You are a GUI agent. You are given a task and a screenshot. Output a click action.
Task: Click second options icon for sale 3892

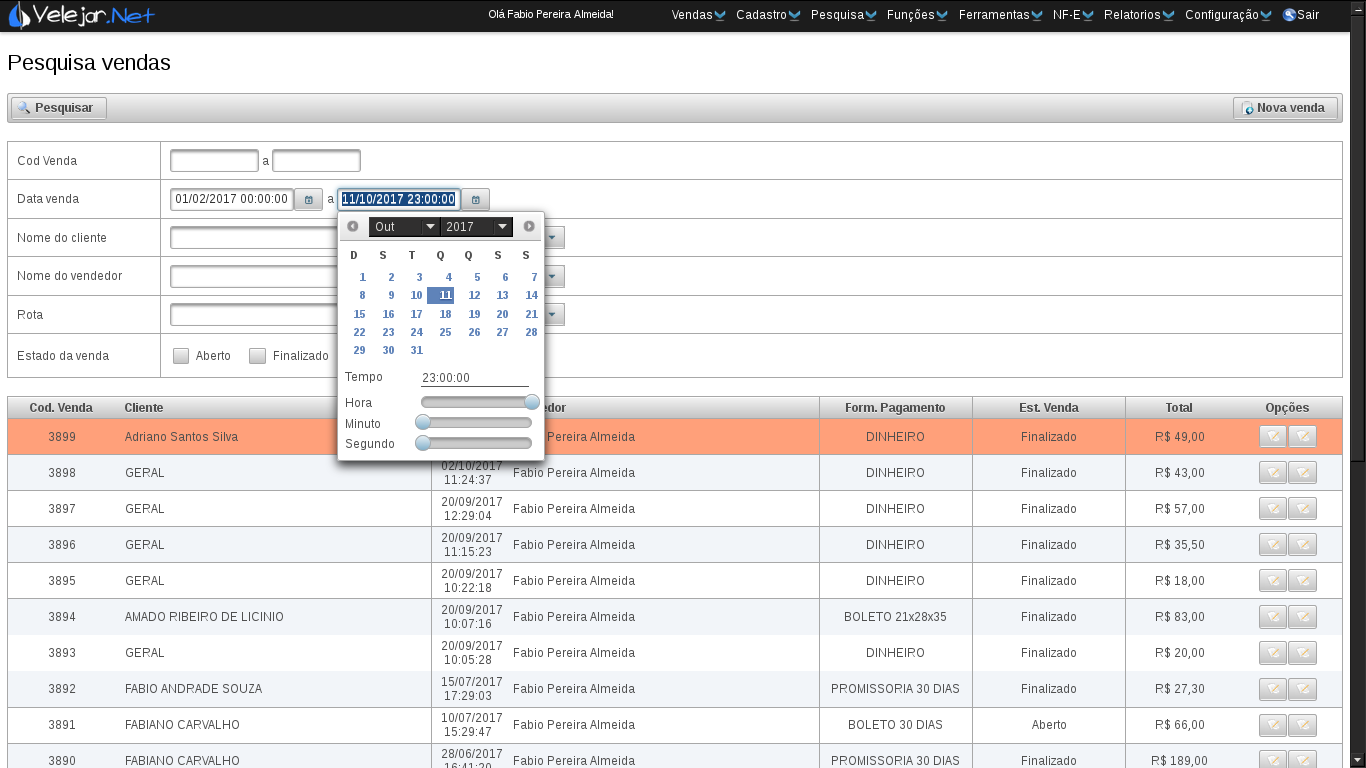[1302, 689]
